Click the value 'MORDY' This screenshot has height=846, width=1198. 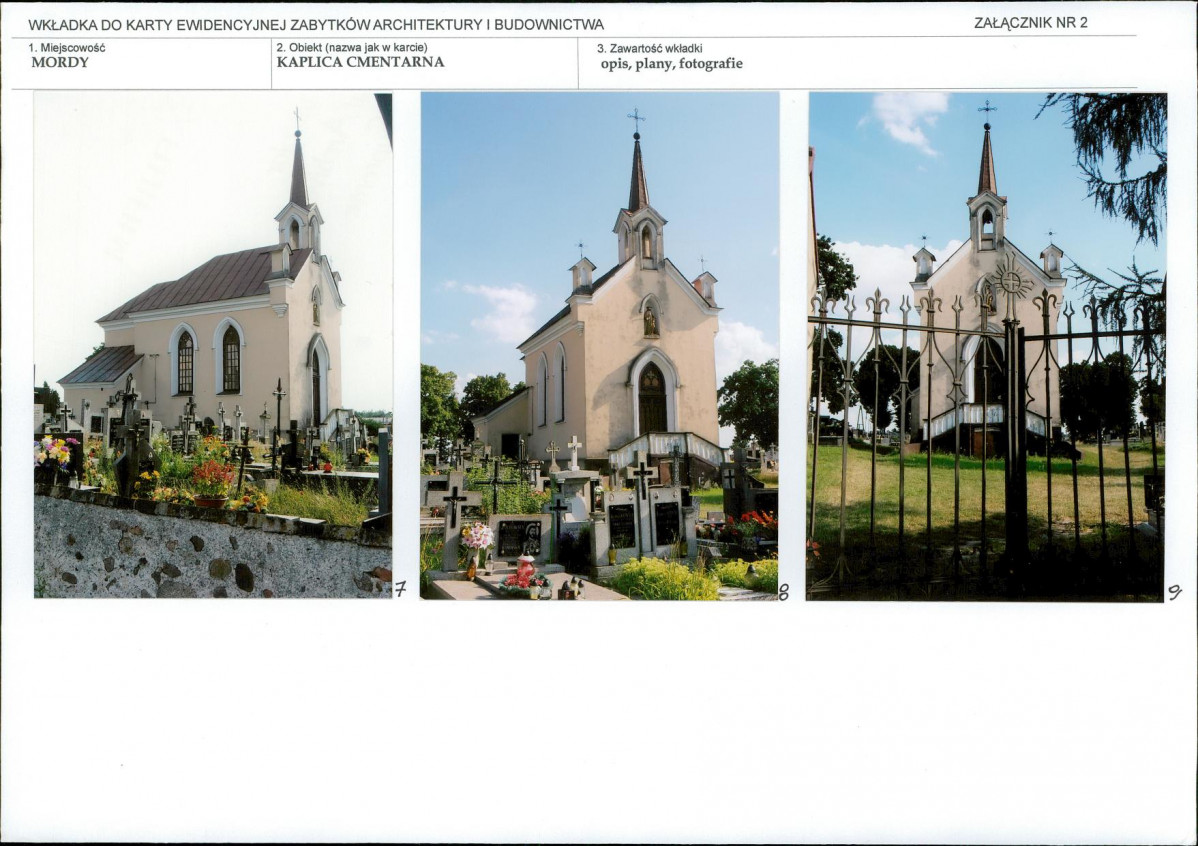tap(60, 63)
